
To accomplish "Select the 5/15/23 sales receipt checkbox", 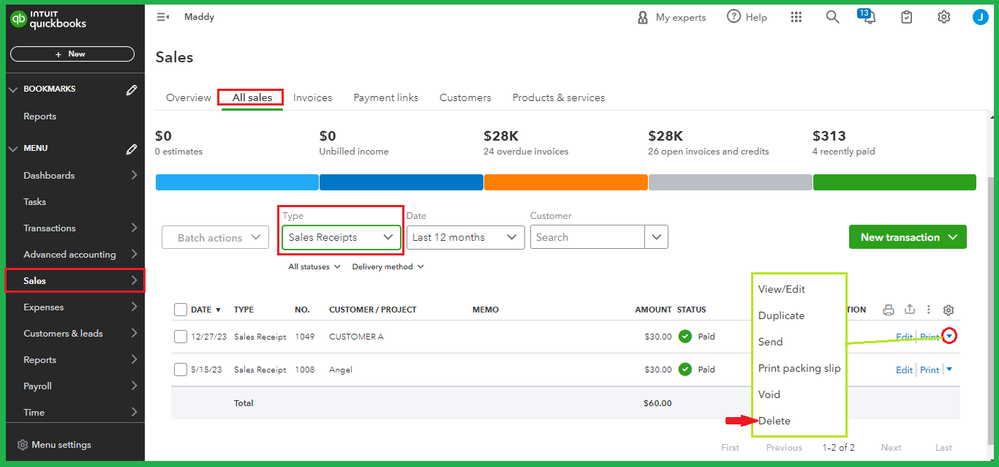I will pyautogui.click(x=180, y=370).
